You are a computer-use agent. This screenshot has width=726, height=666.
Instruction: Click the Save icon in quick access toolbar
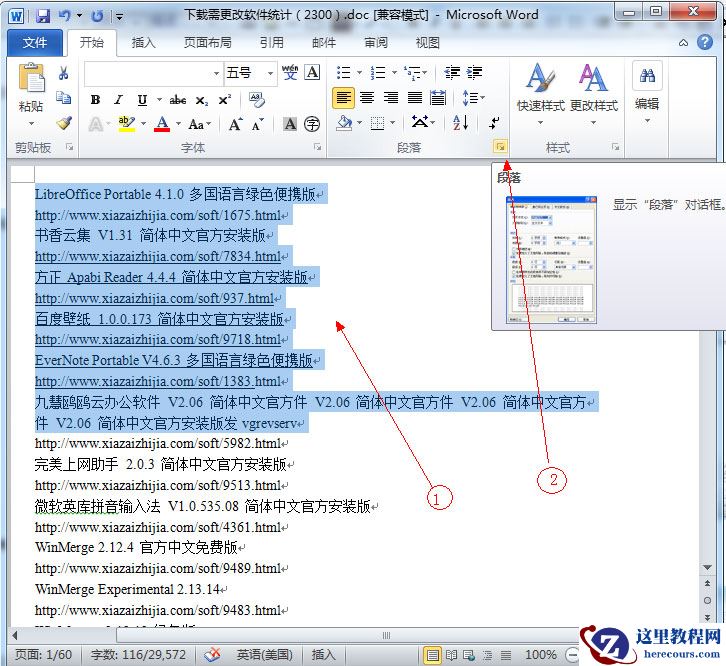pyautogui.click(x=43, y=17)
